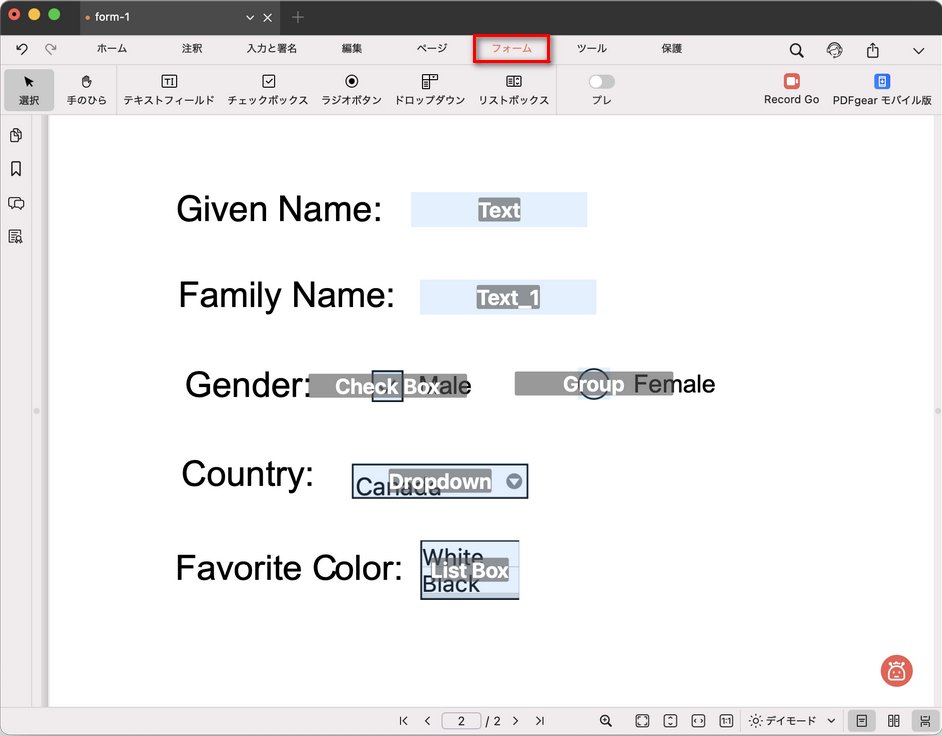Launch Record Go from the toolbar
The image size is (942, 736).
(791, 89)
